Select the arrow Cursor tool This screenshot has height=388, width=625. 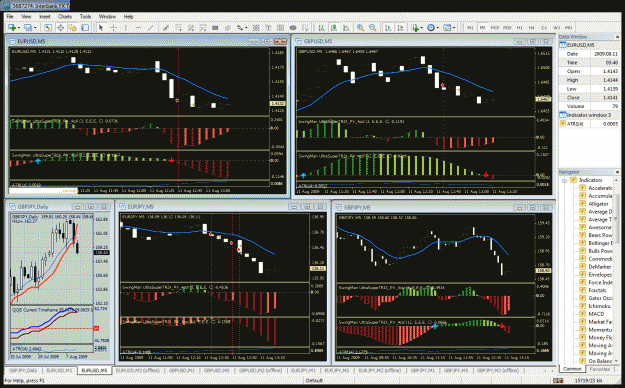101,28
